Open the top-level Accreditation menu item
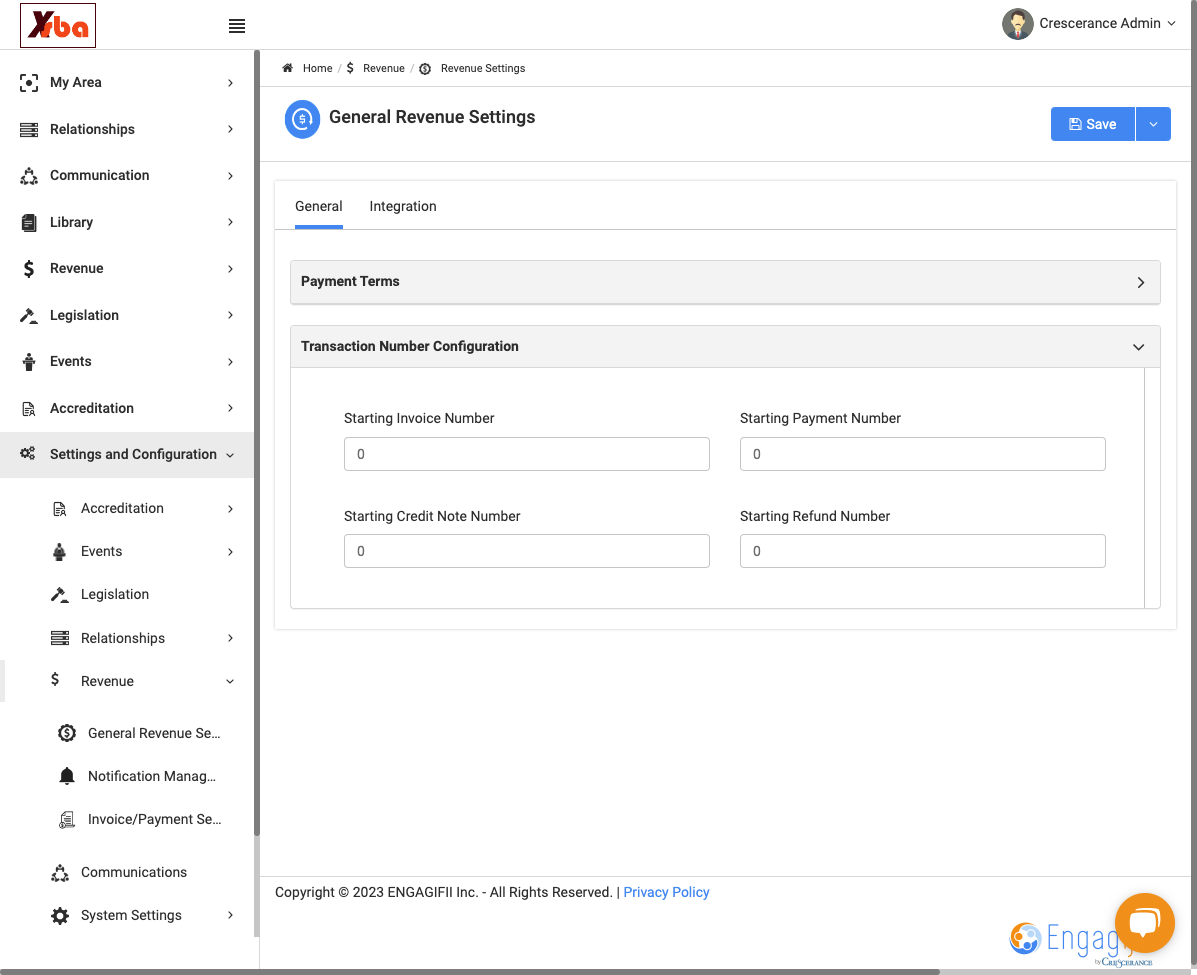This screenshot has width=1197, height=975. (x=127, y=408)
